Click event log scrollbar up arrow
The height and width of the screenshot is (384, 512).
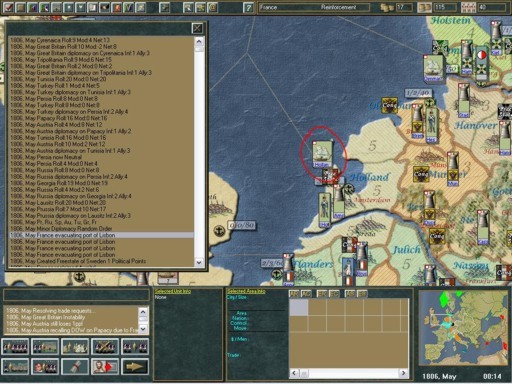point(199,41)
